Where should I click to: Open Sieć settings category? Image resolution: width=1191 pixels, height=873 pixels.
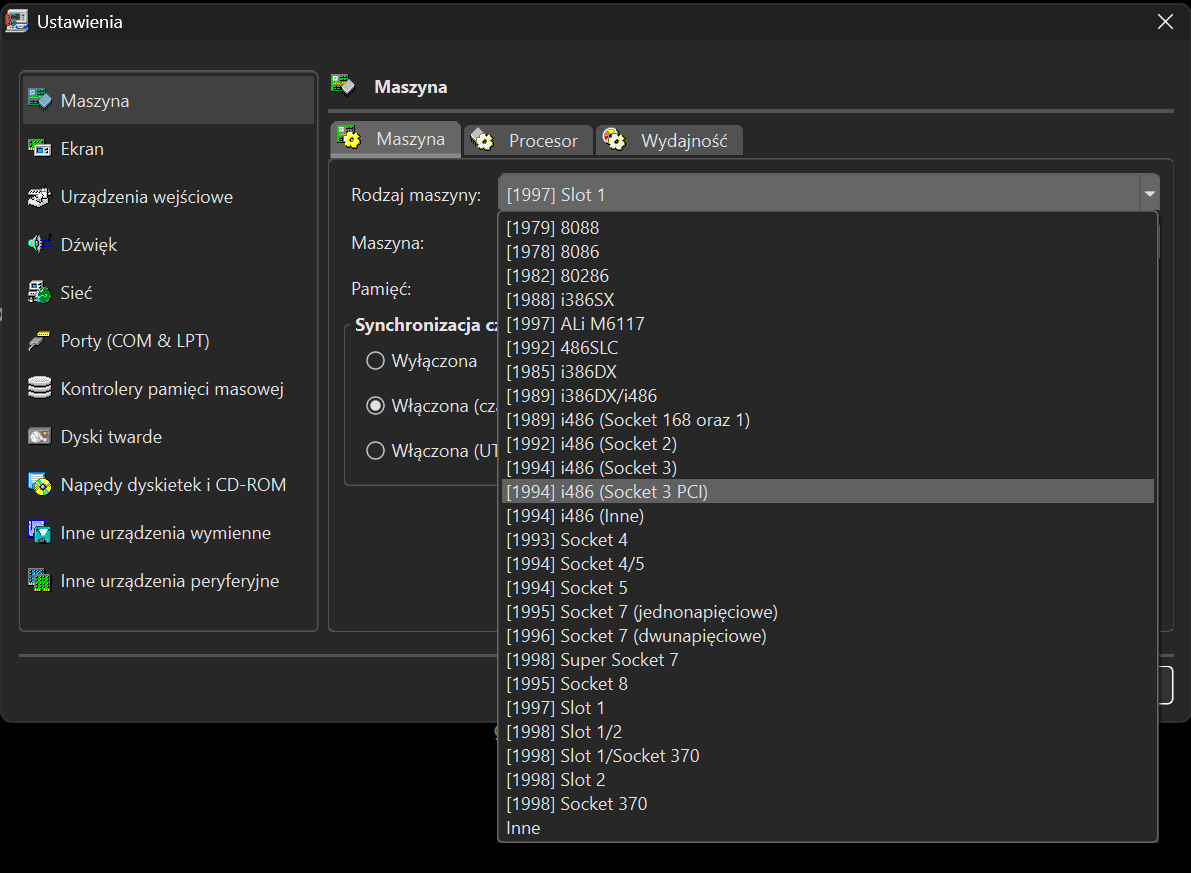pyautogui.click(x=169, y=293)
